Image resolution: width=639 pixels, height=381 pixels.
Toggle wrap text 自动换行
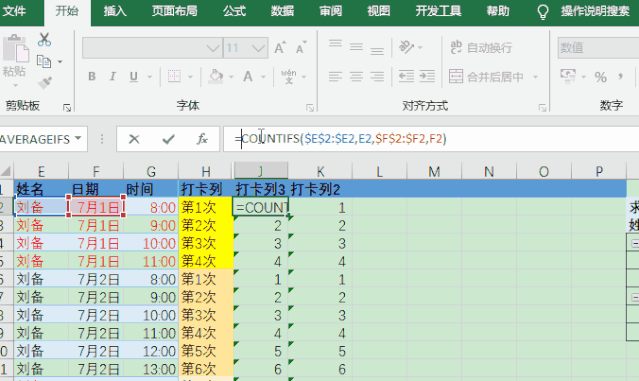(481, 48)
